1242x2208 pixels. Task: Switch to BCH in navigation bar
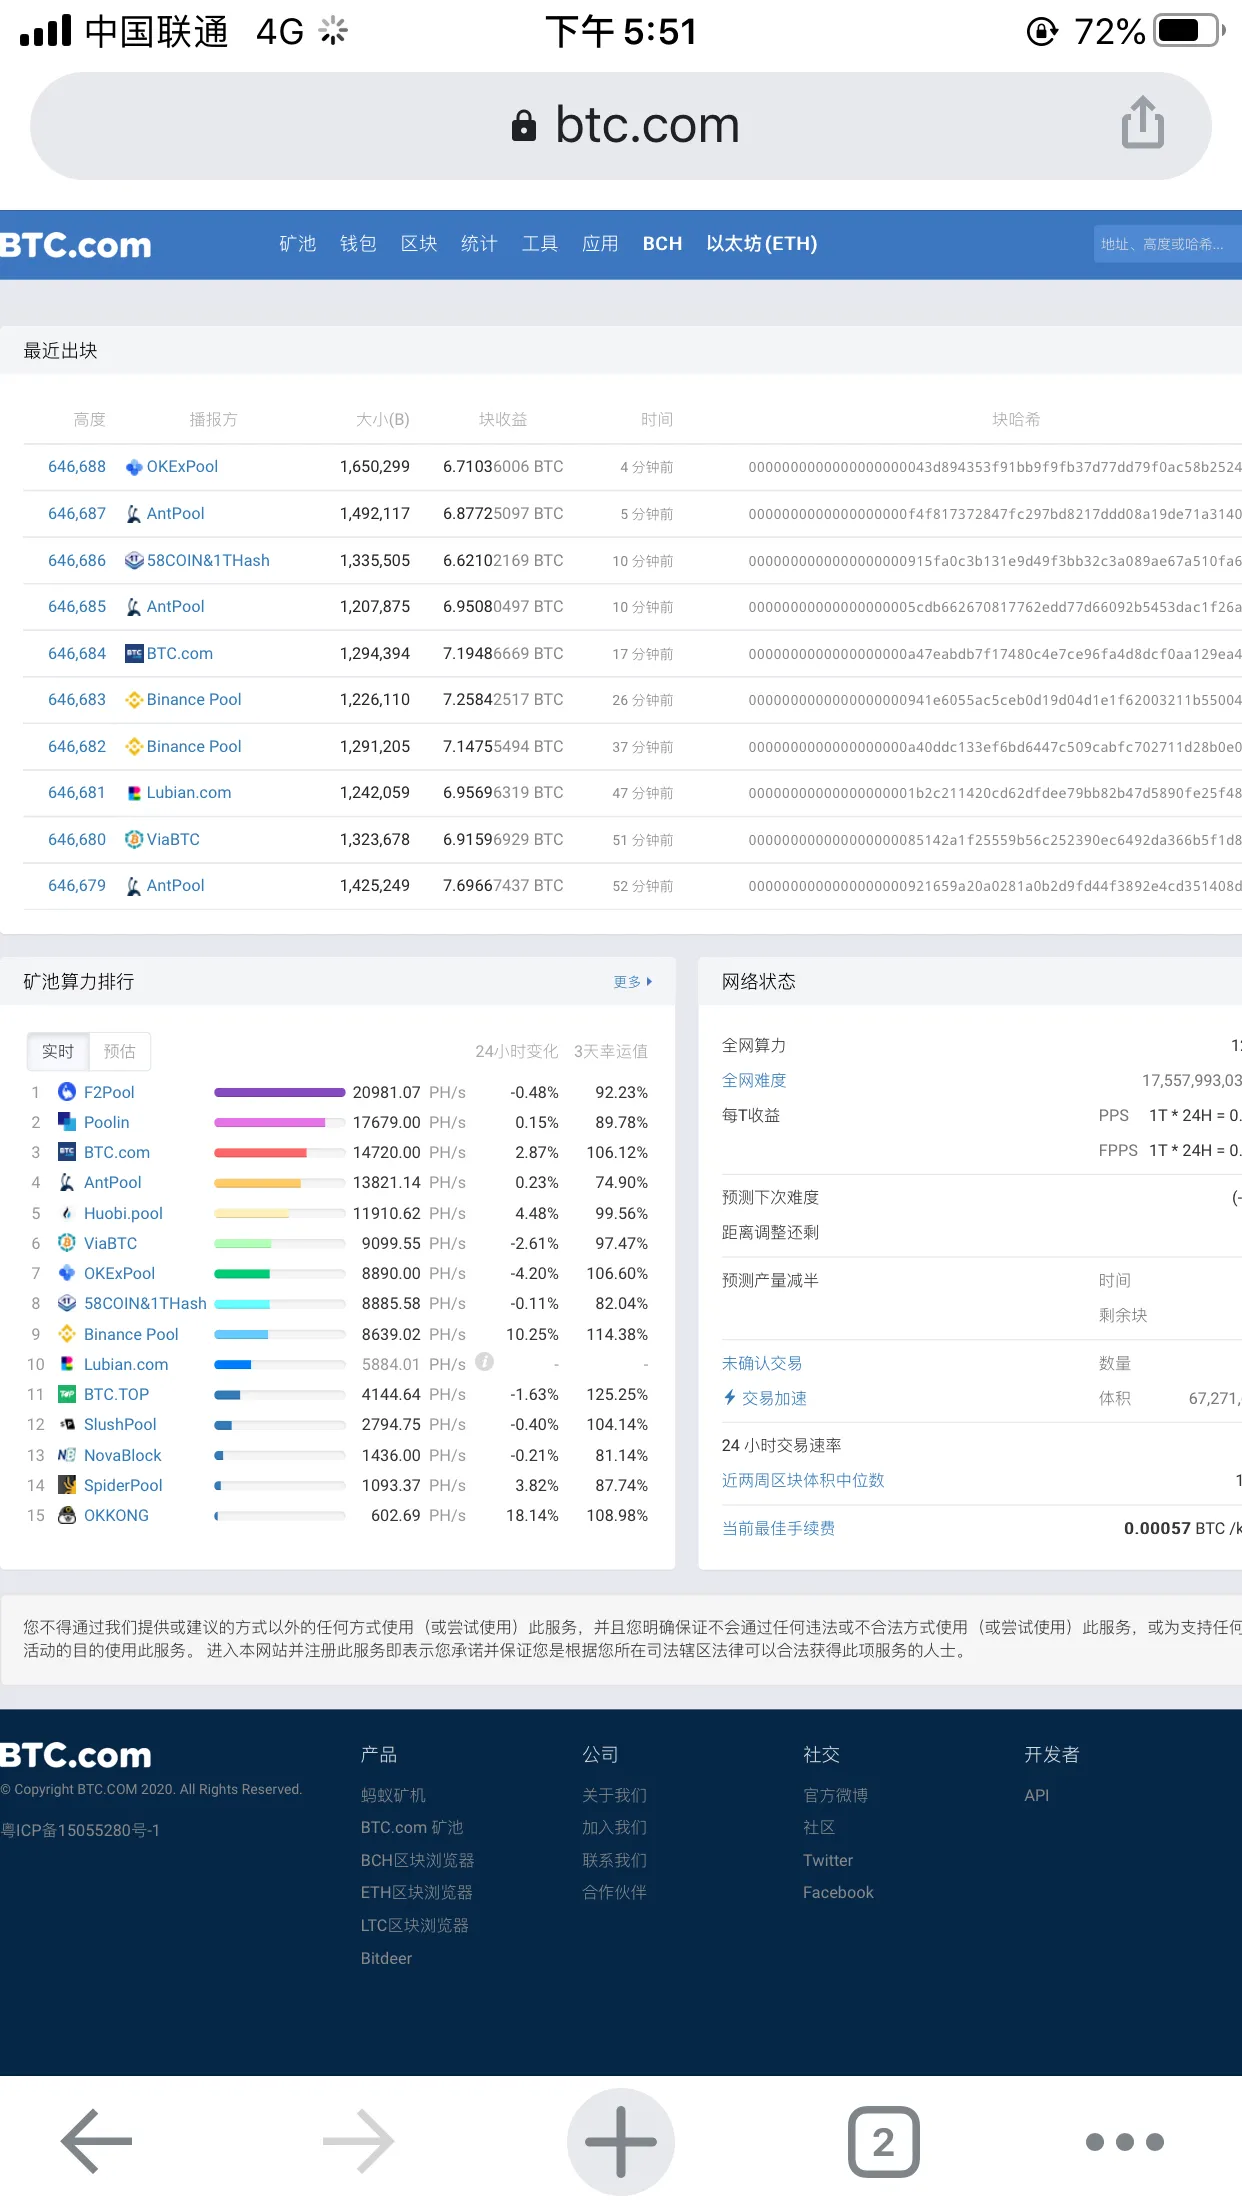662,244
